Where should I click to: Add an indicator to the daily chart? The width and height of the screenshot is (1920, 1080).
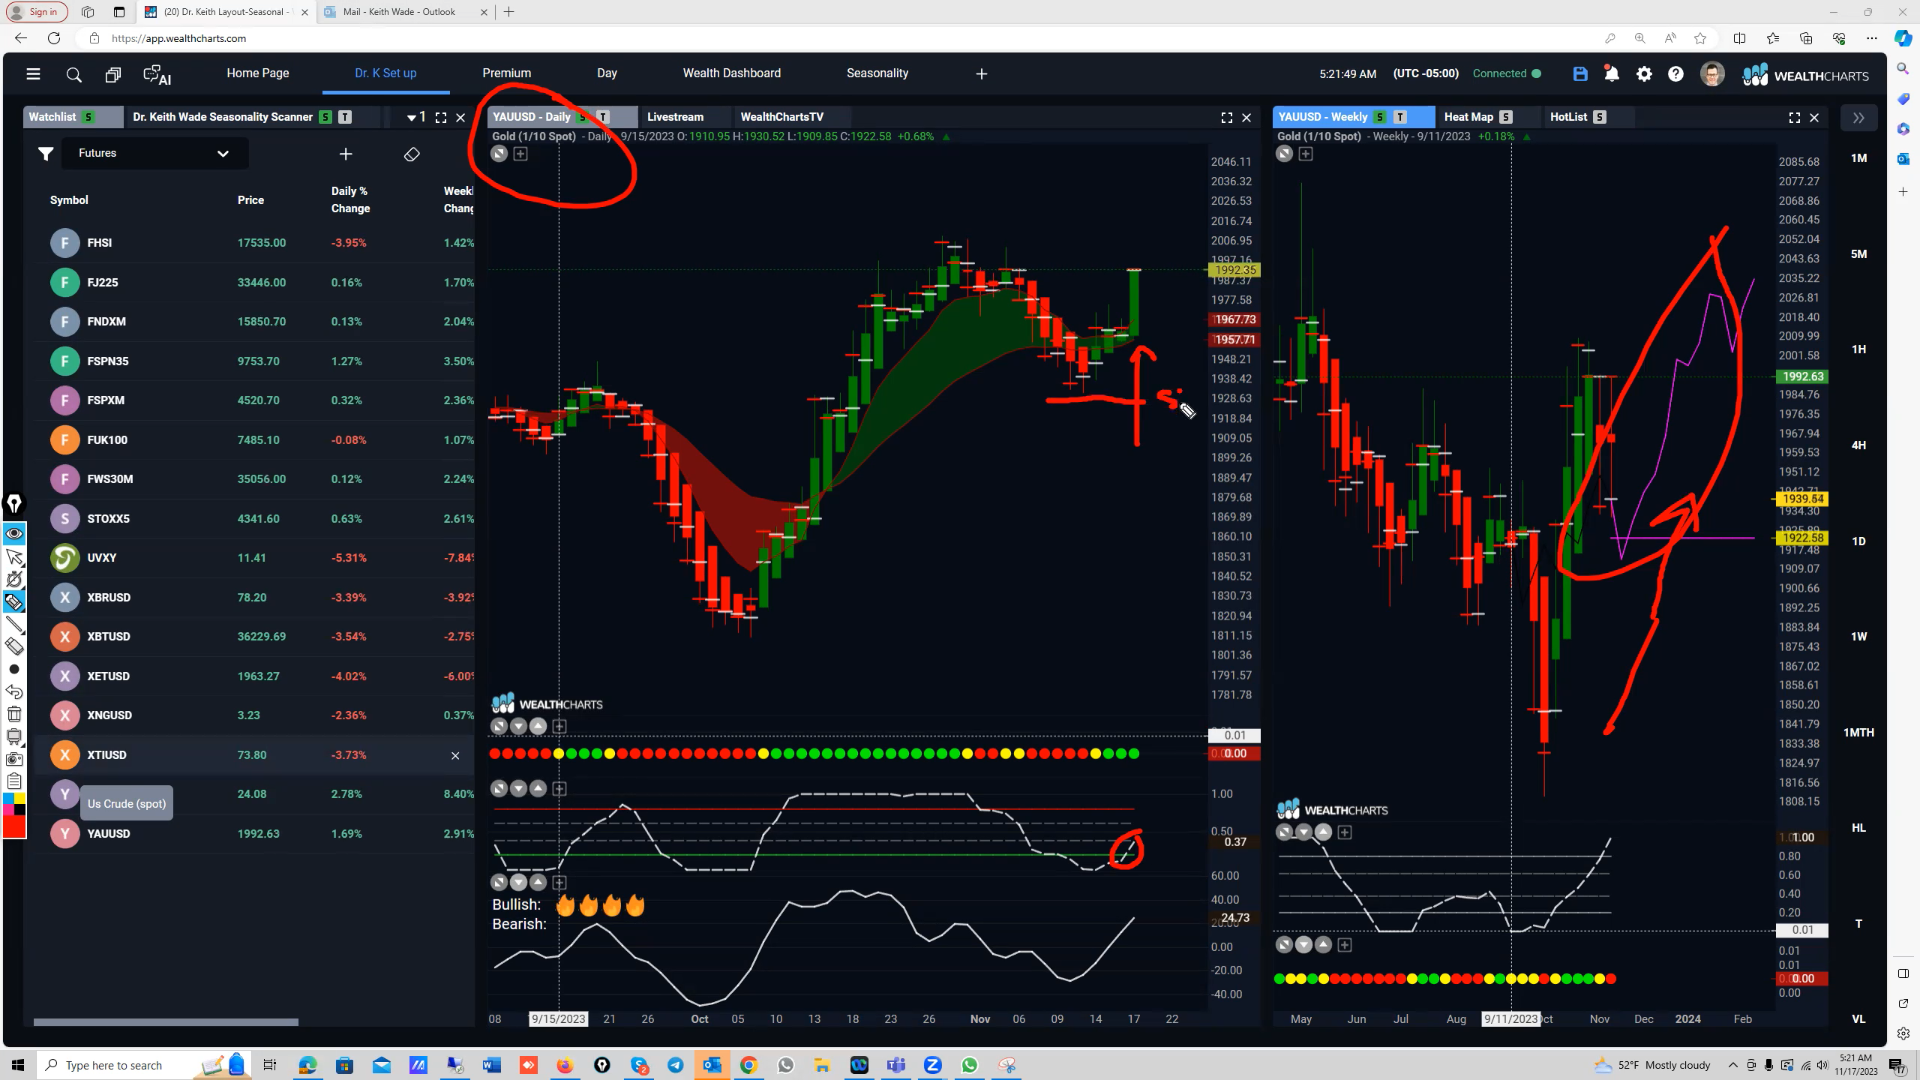(521, 154)
